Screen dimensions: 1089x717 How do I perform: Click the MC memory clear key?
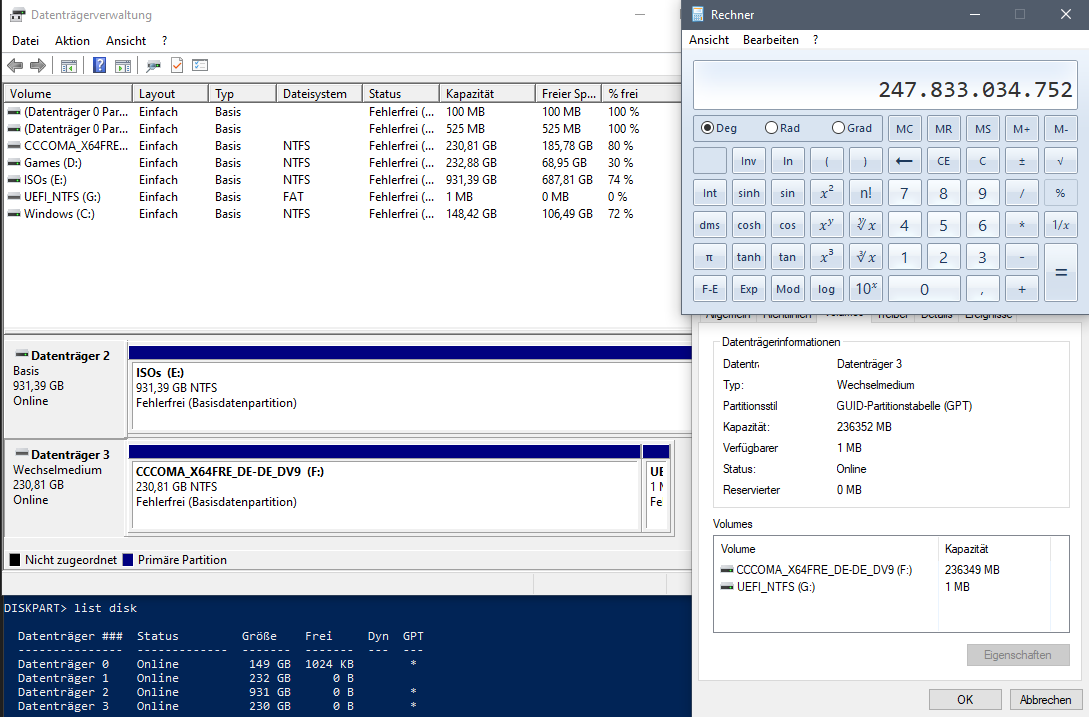click(904, 129)
